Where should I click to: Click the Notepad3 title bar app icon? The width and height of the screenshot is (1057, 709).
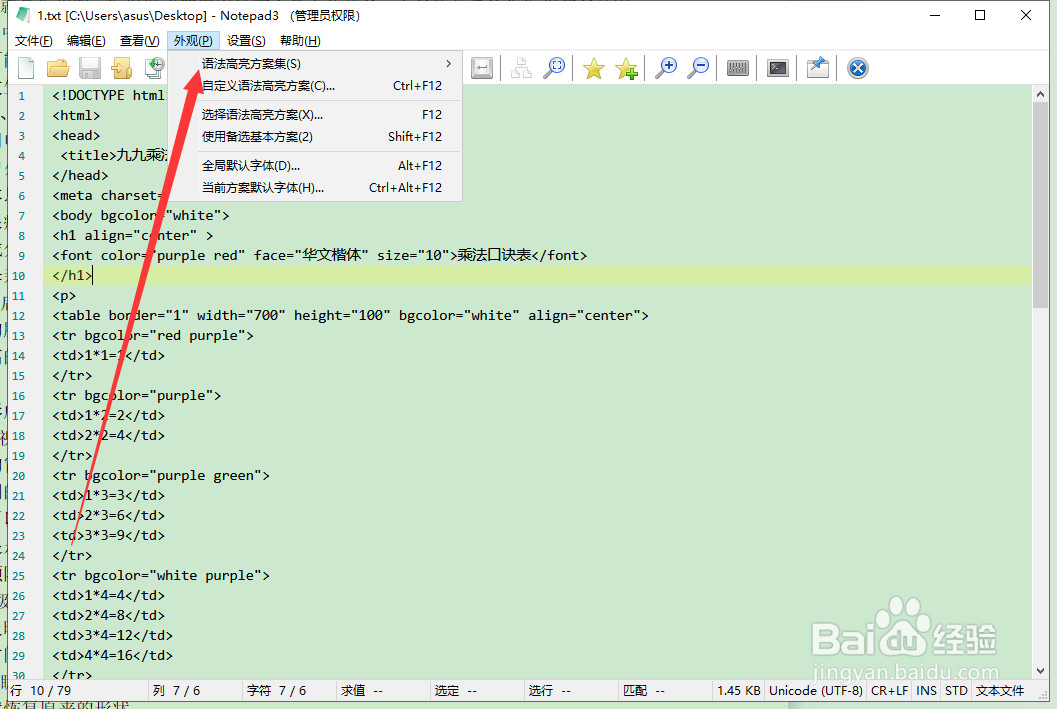tap(23, 15)
